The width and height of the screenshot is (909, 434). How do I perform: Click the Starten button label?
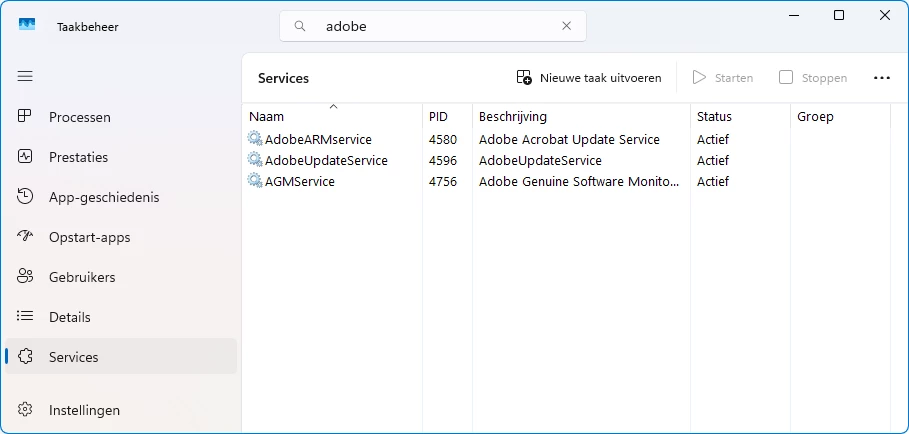tap(734, 78)
